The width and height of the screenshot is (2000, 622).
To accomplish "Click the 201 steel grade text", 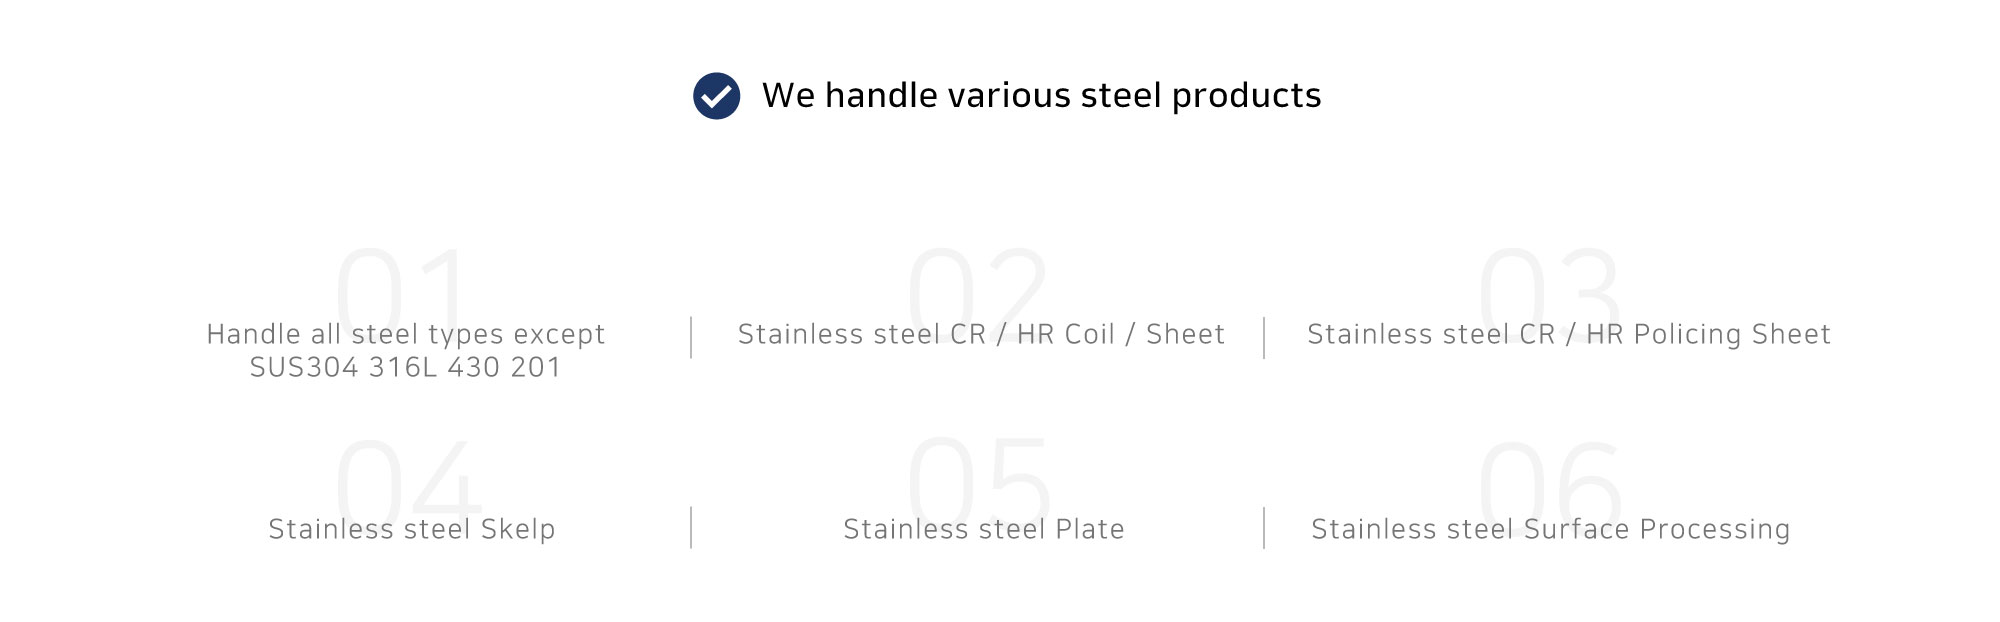I will click(x=535, y=367).
